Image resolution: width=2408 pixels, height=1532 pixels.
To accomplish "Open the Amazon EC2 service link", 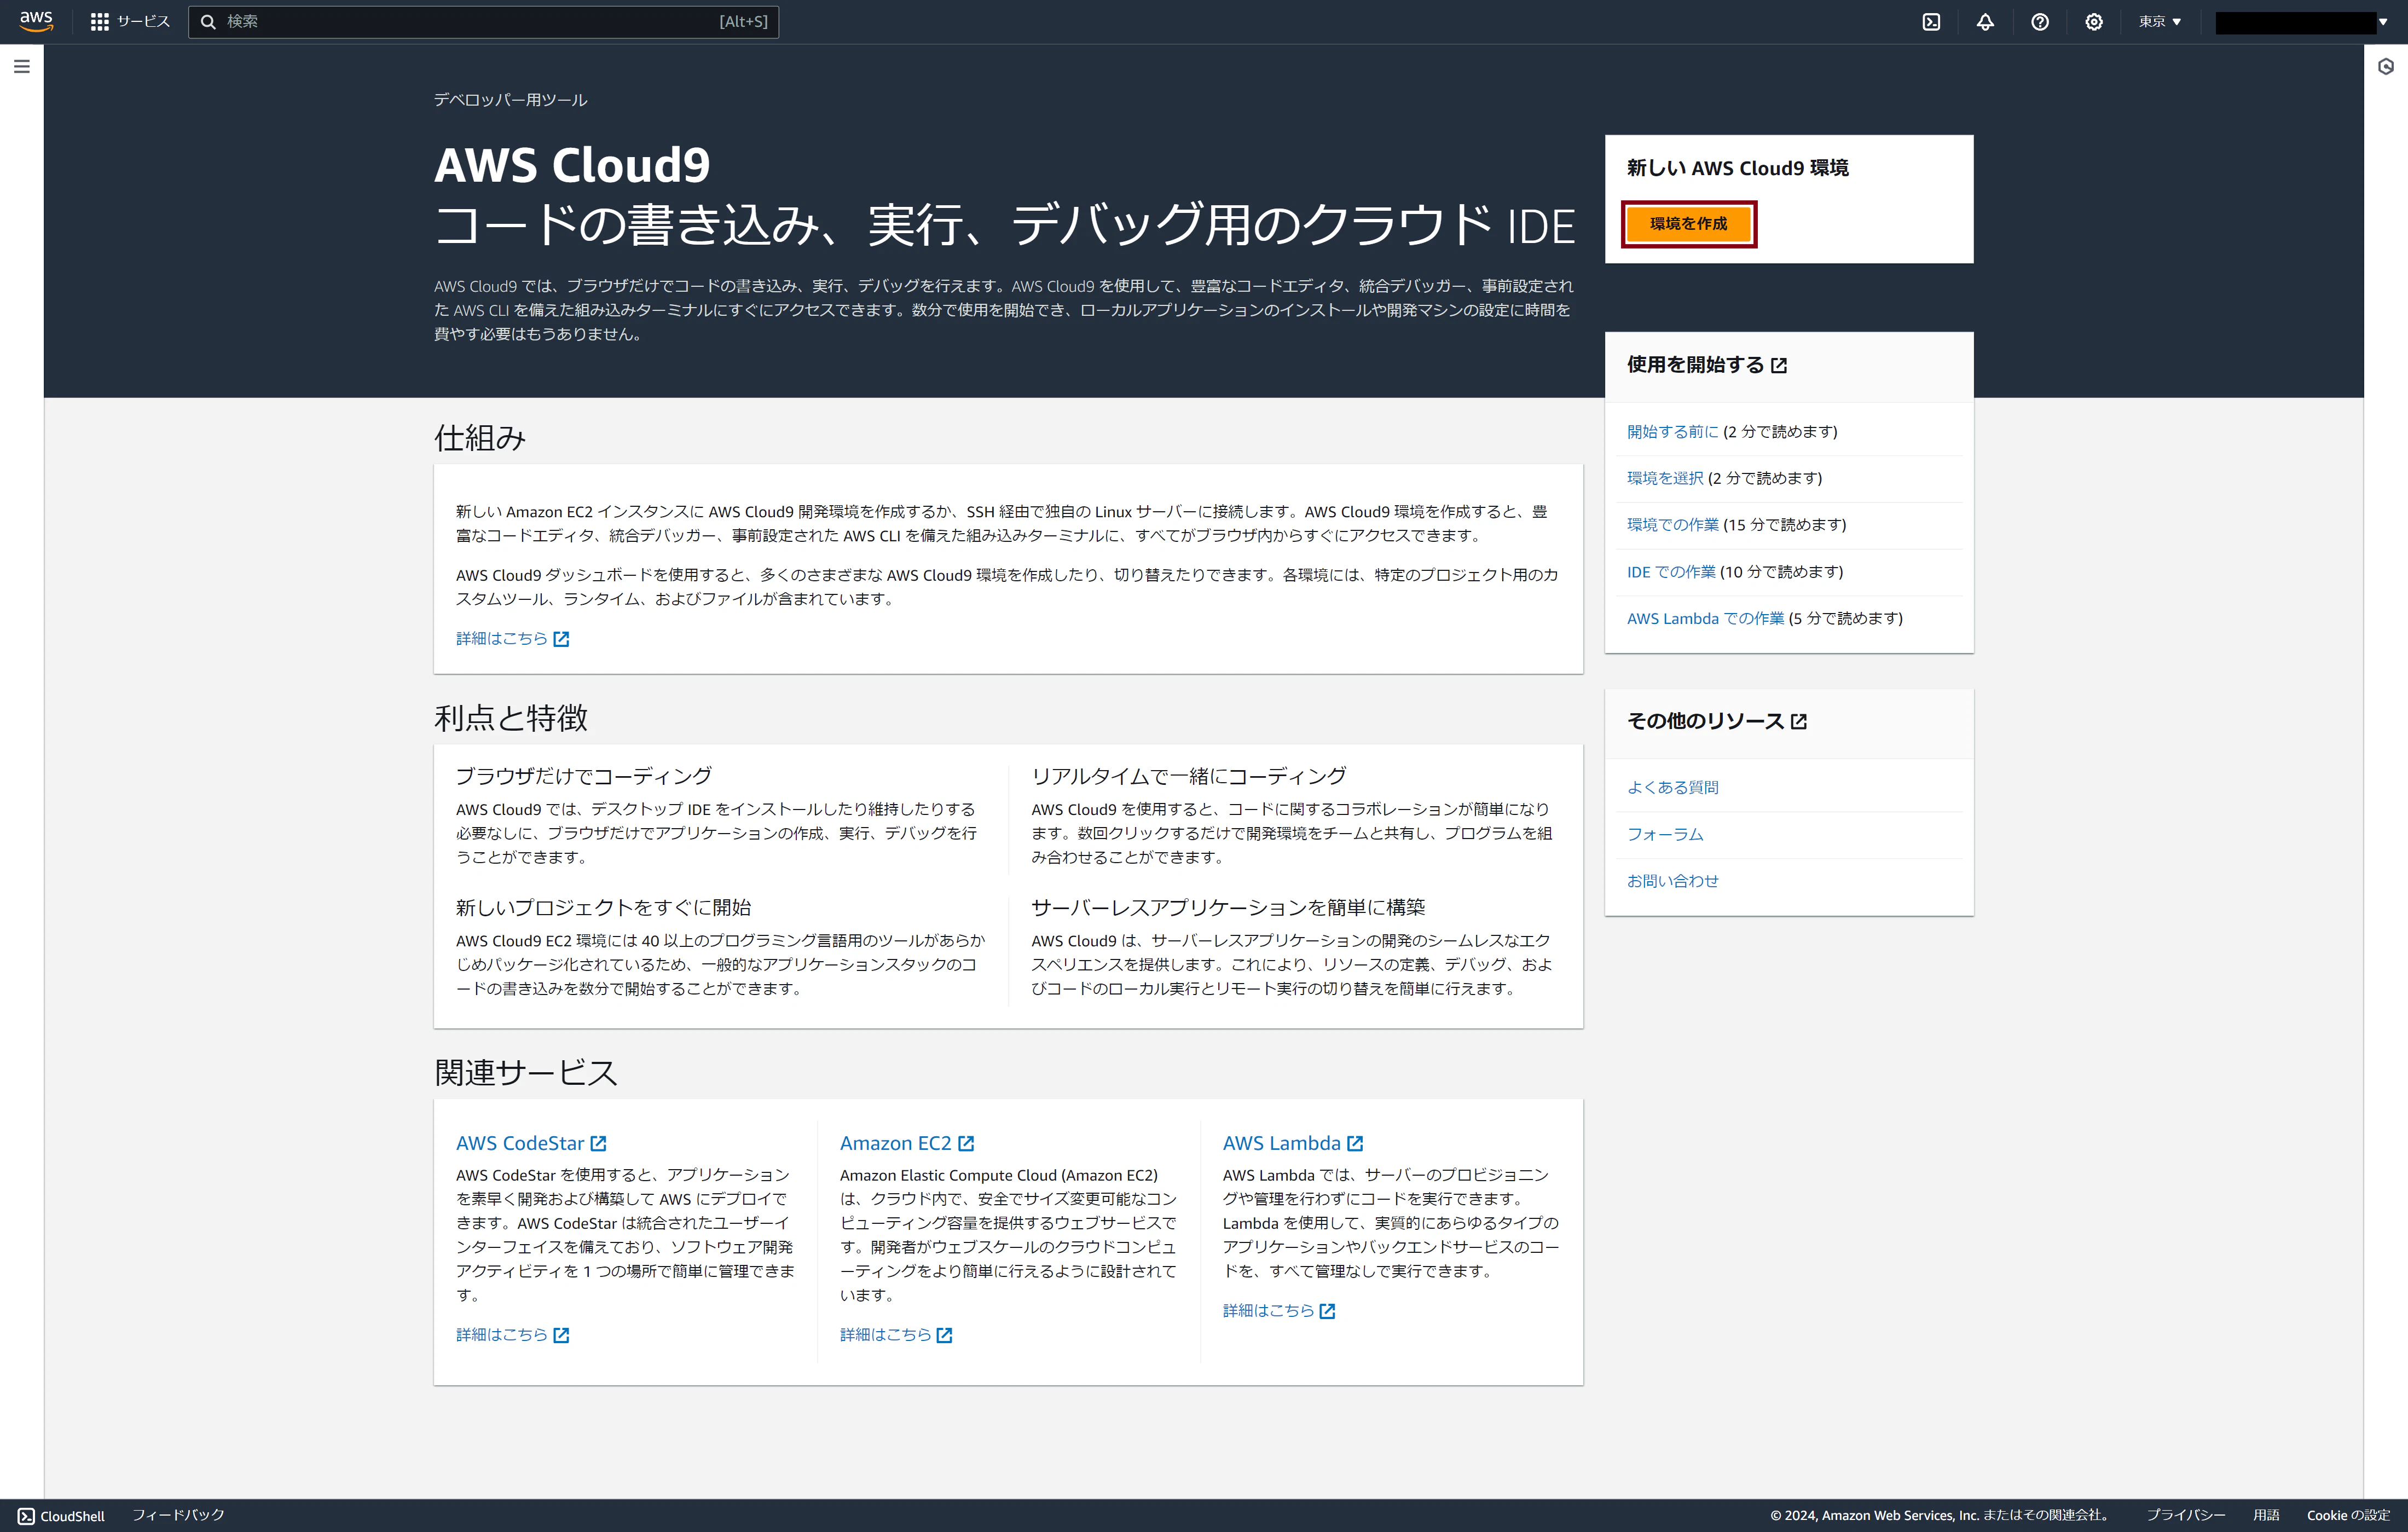I will [x=907, y=1143].
